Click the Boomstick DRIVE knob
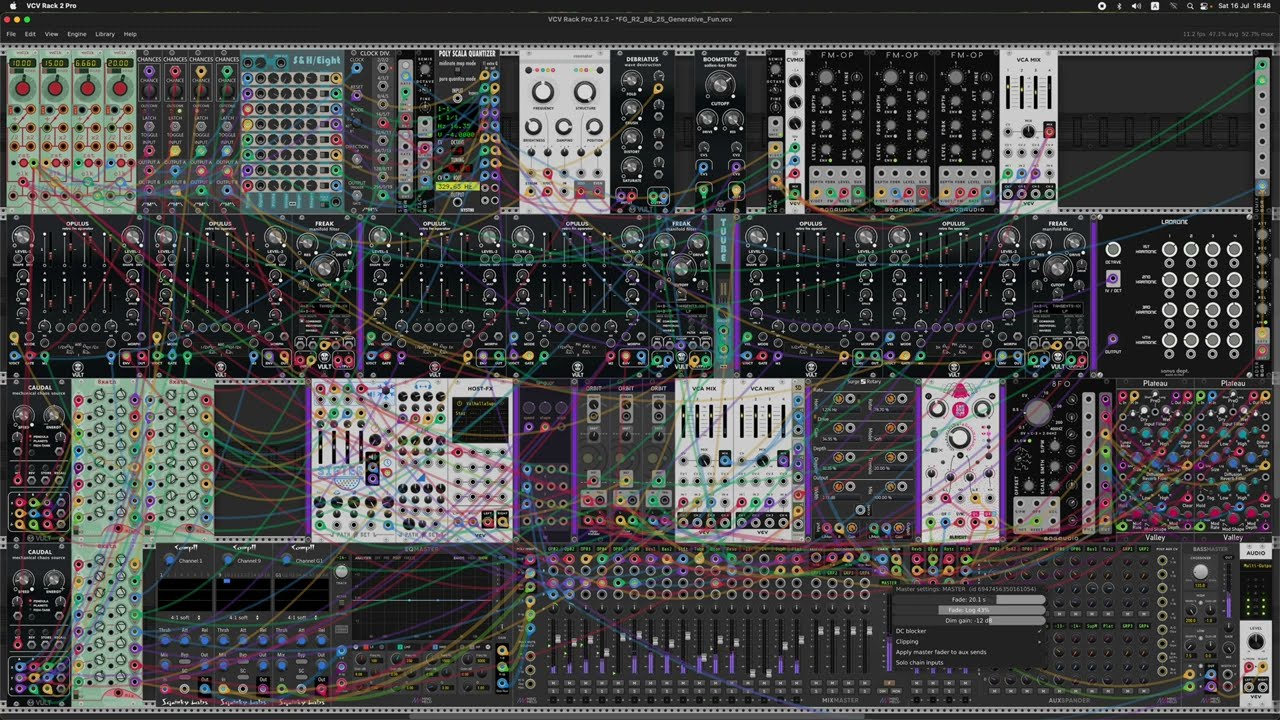The width and height of the screenshot is (1280, 720). click(x=707, y=120)
